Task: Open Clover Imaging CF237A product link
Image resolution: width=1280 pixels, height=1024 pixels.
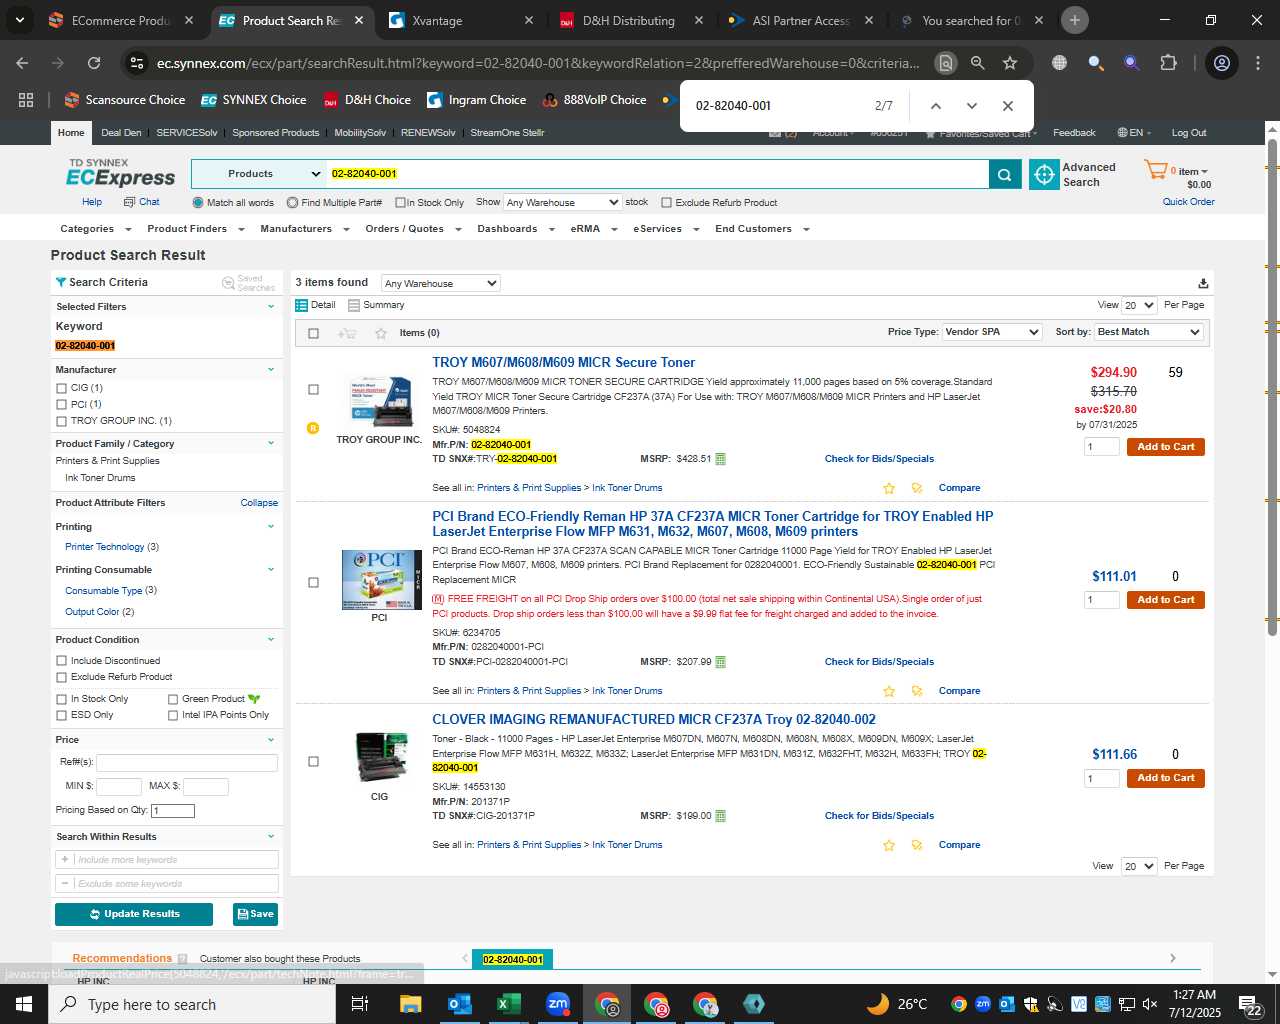Action: point(654,719)
